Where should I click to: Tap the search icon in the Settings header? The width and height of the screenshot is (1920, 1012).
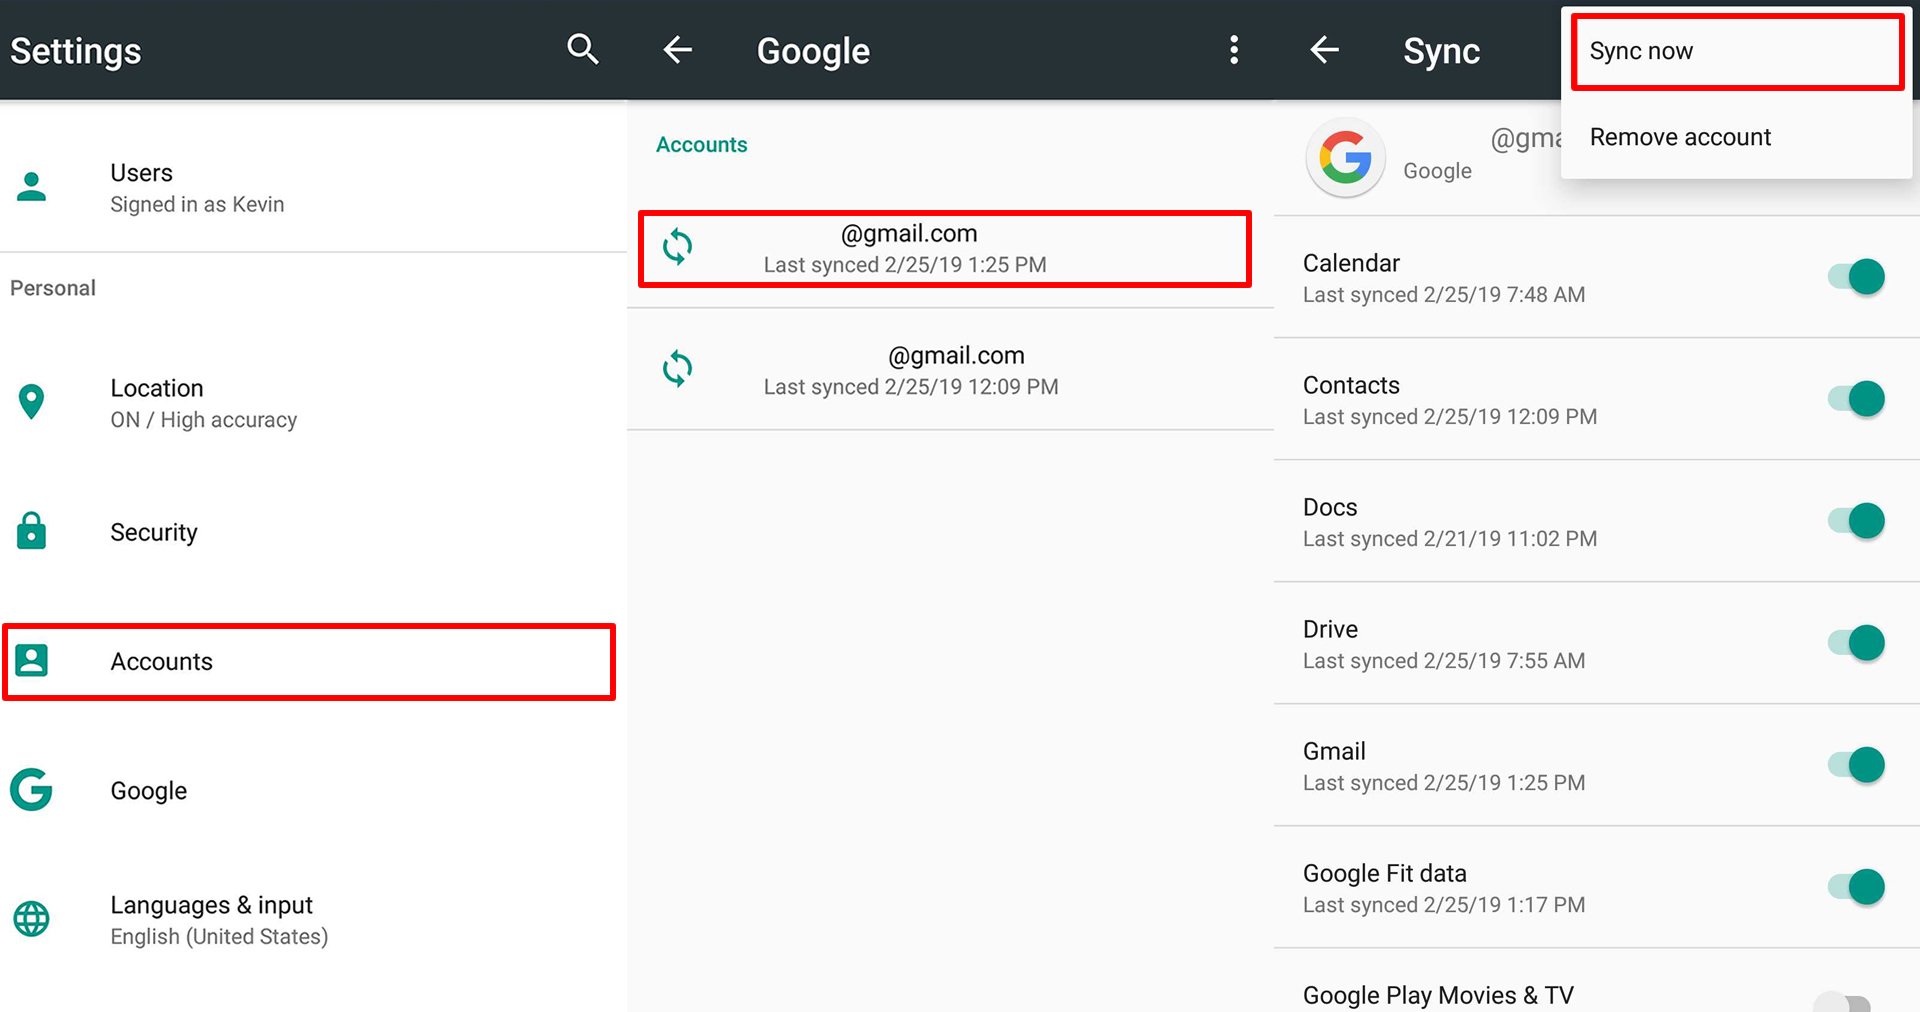pyautogui.click(x=583, y=49)
